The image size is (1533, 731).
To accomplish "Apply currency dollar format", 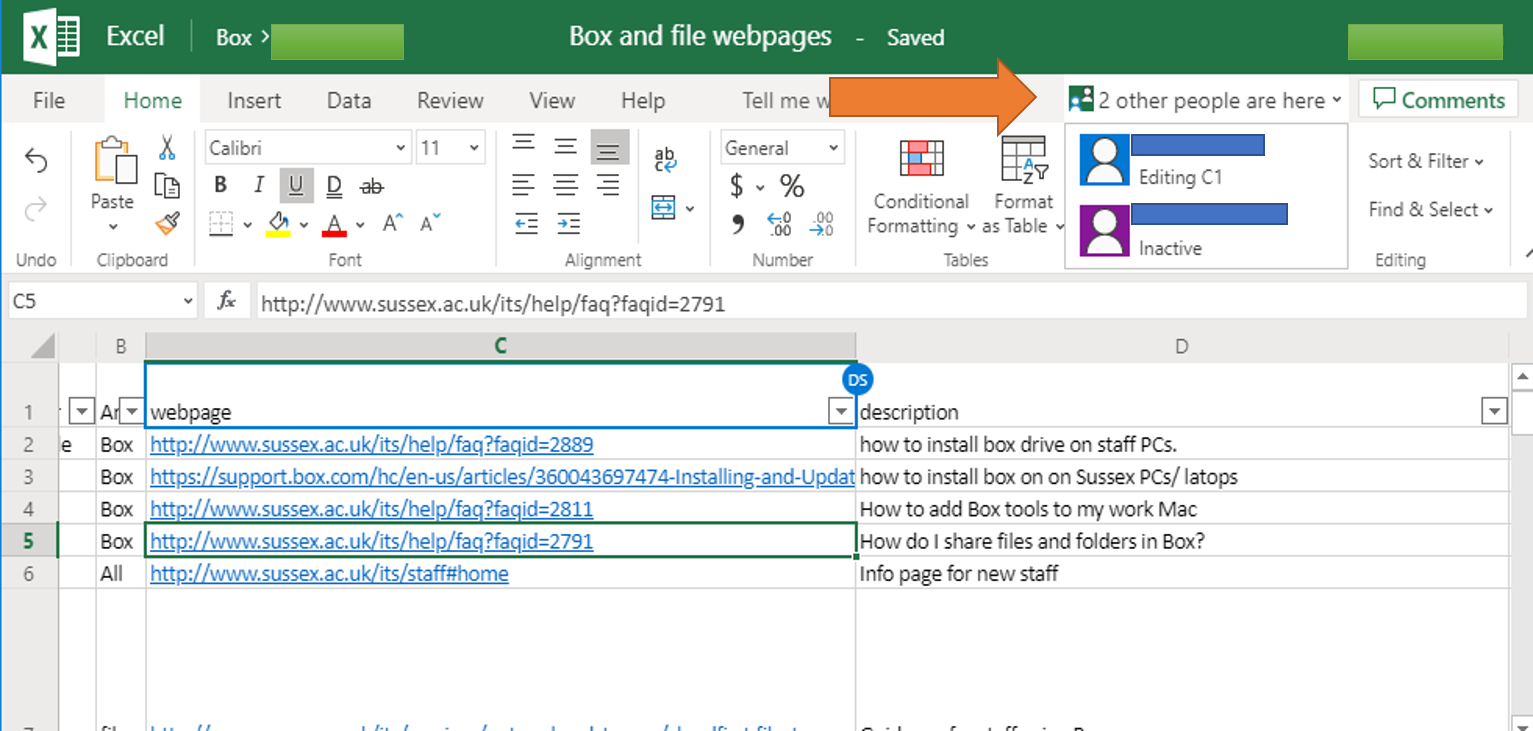I will pos(737,186).
